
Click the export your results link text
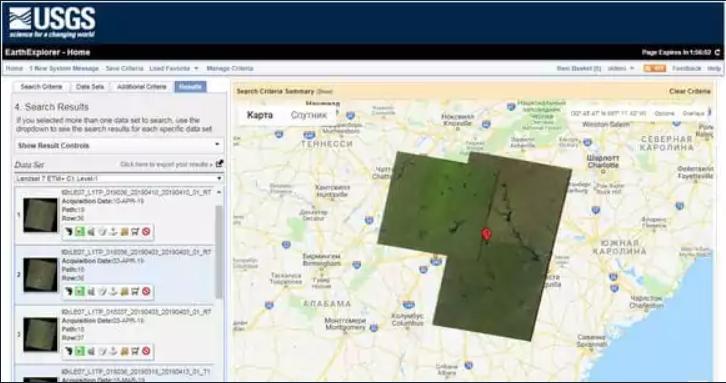click(x=166, y=164)
